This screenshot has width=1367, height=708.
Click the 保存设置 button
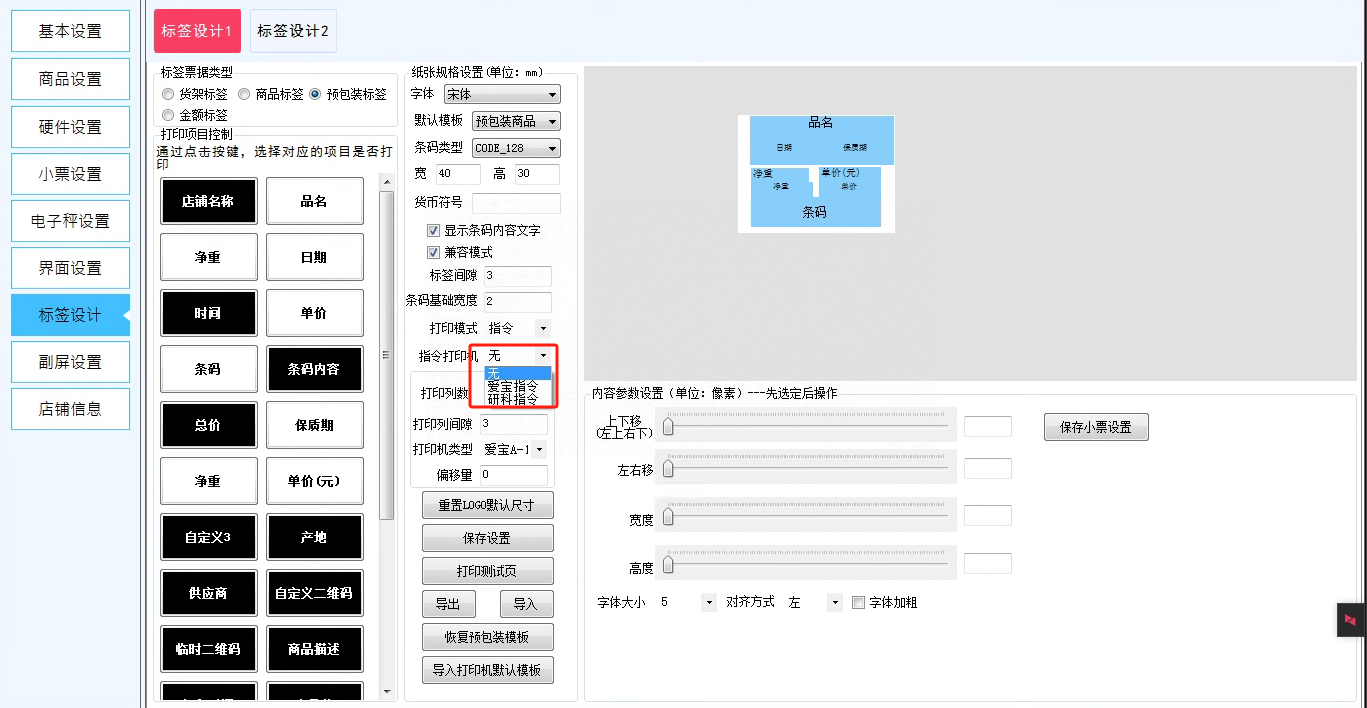point(488,538)
